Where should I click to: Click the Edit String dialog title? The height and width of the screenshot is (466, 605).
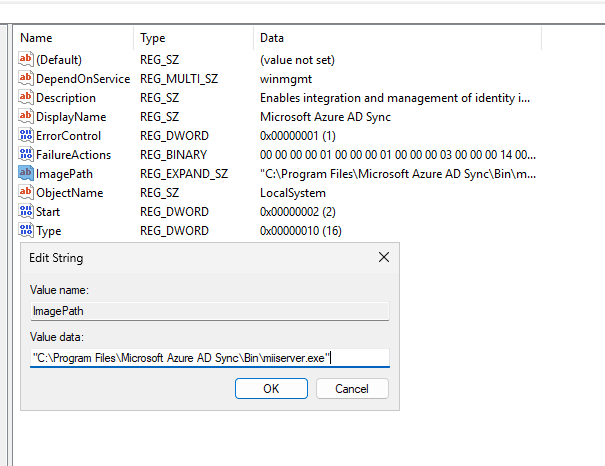[x=56, y=258]
